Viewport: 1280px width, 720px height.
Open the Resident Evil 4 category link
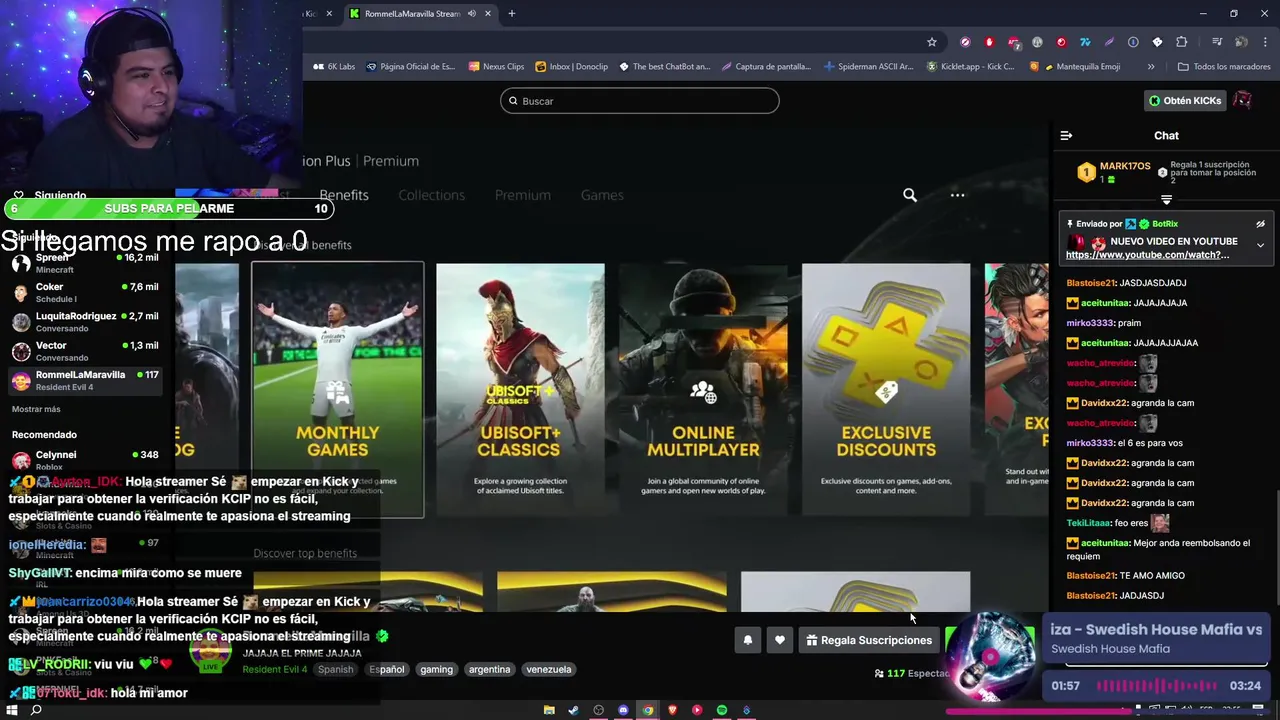tap(274, 670)
